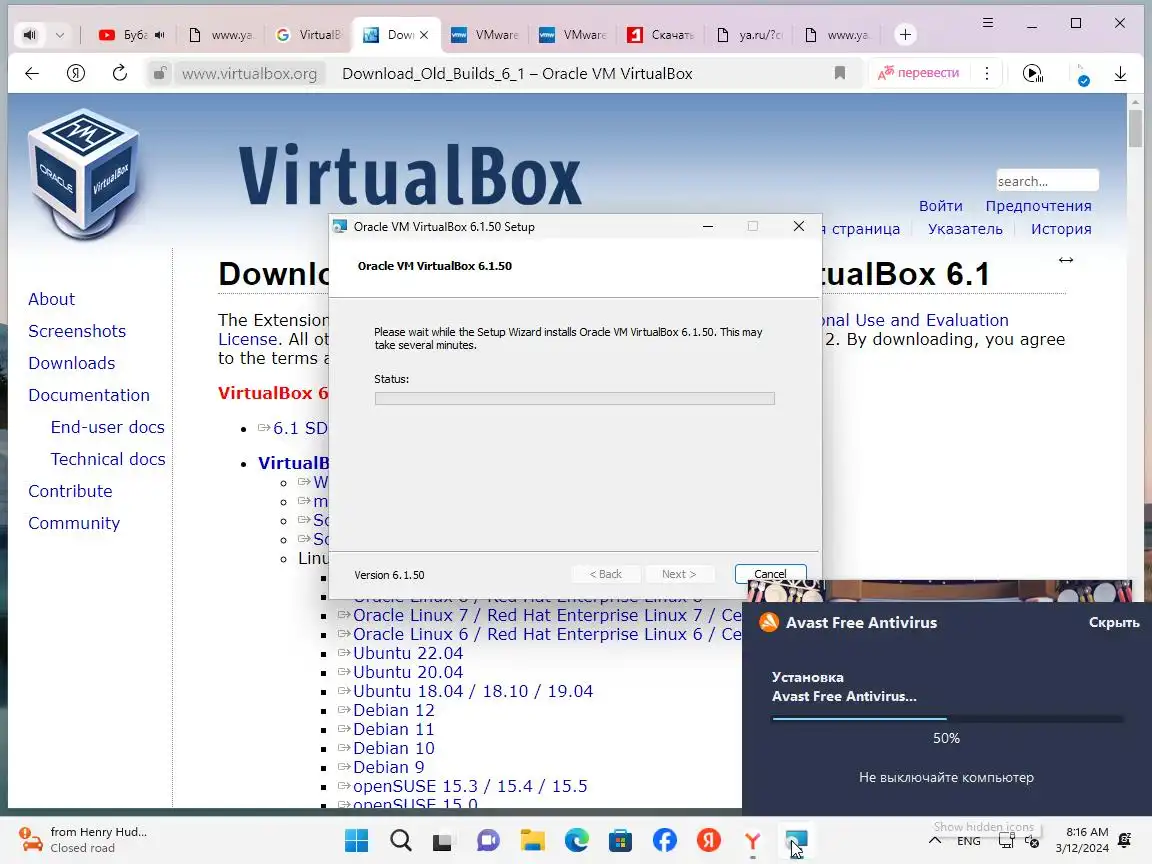Open Contribute in the sidebar
The height and width of the screenshot is (864, 1152).
click(71, 491)
